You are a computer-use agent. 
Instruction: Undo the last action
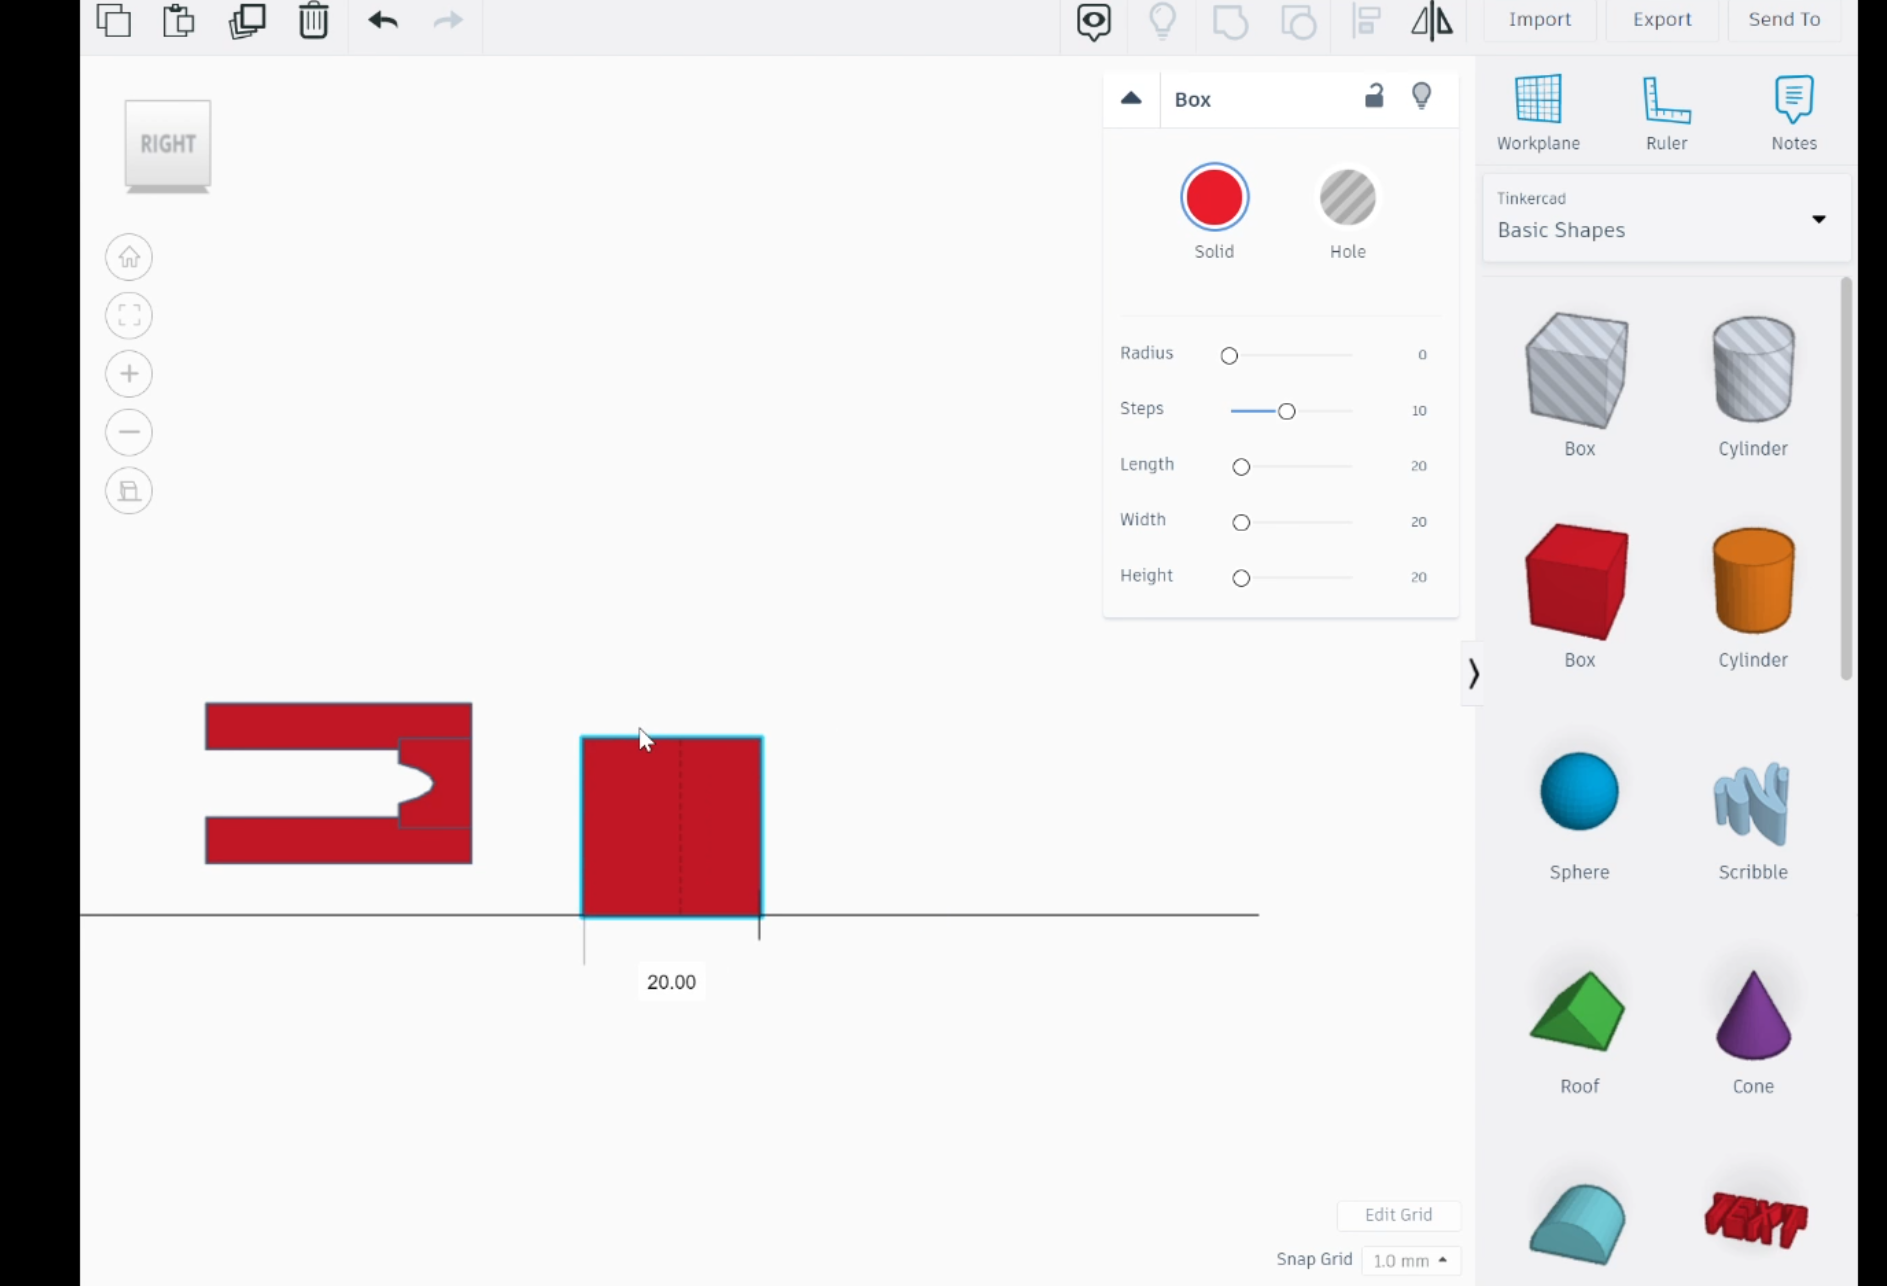click(381, 20)
